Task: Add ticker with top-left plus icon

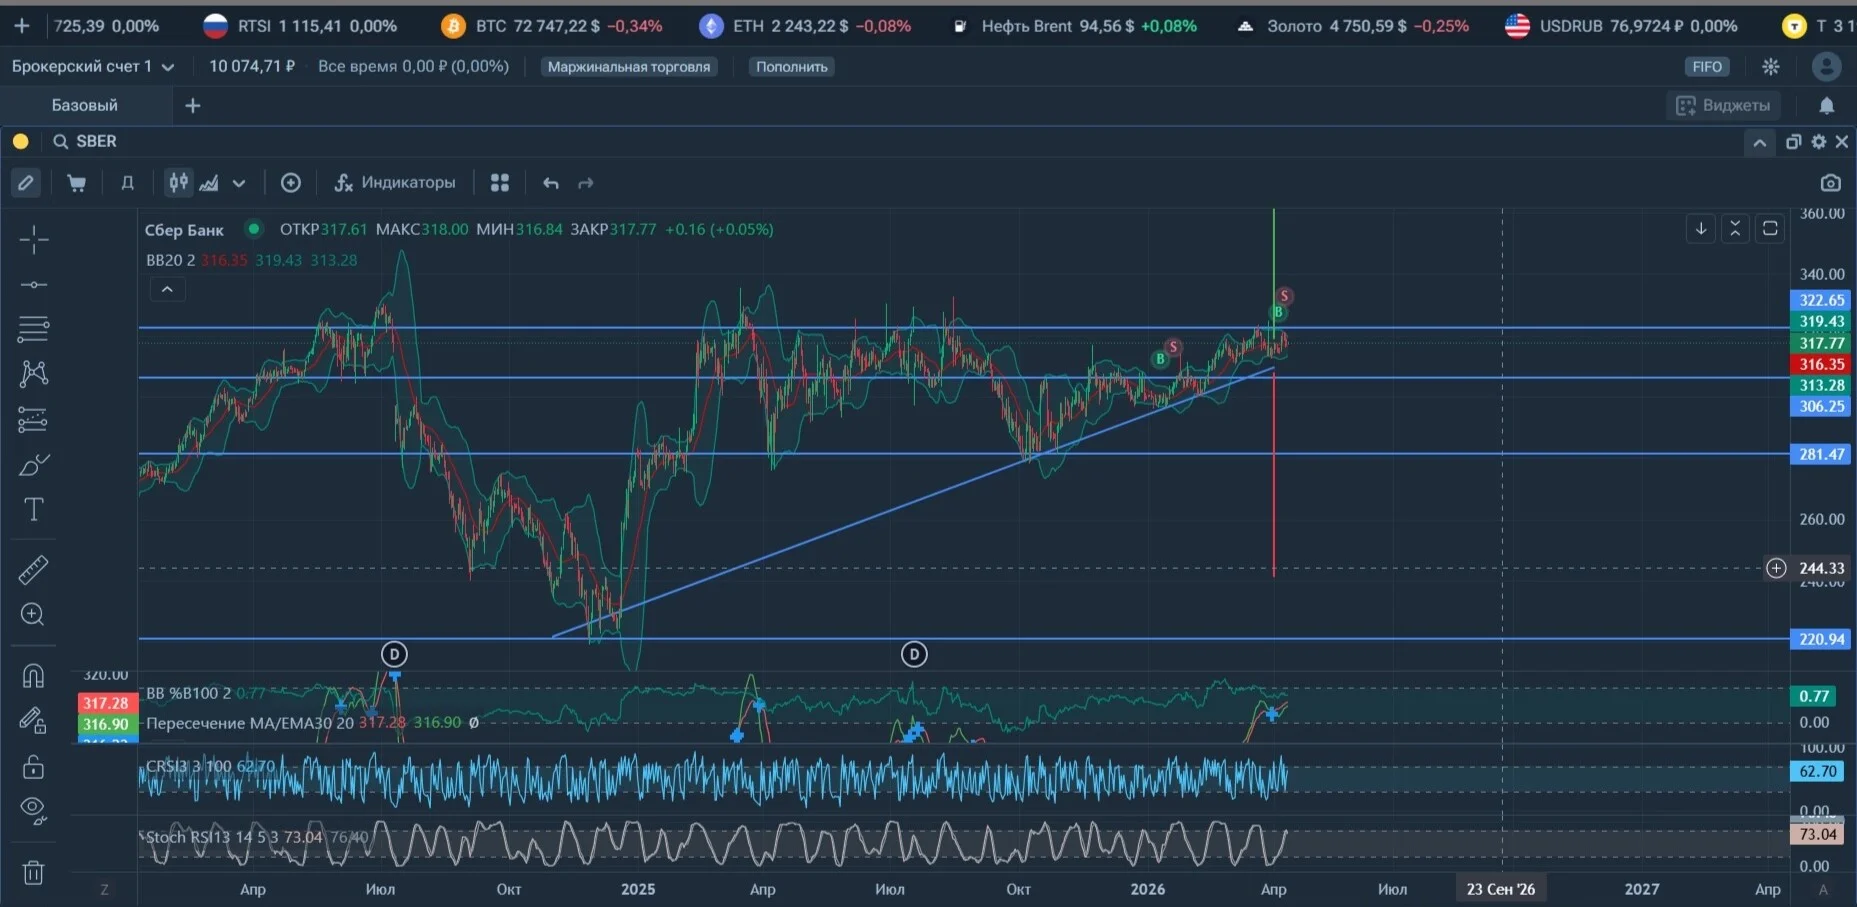Action: (x=21, y=26)
